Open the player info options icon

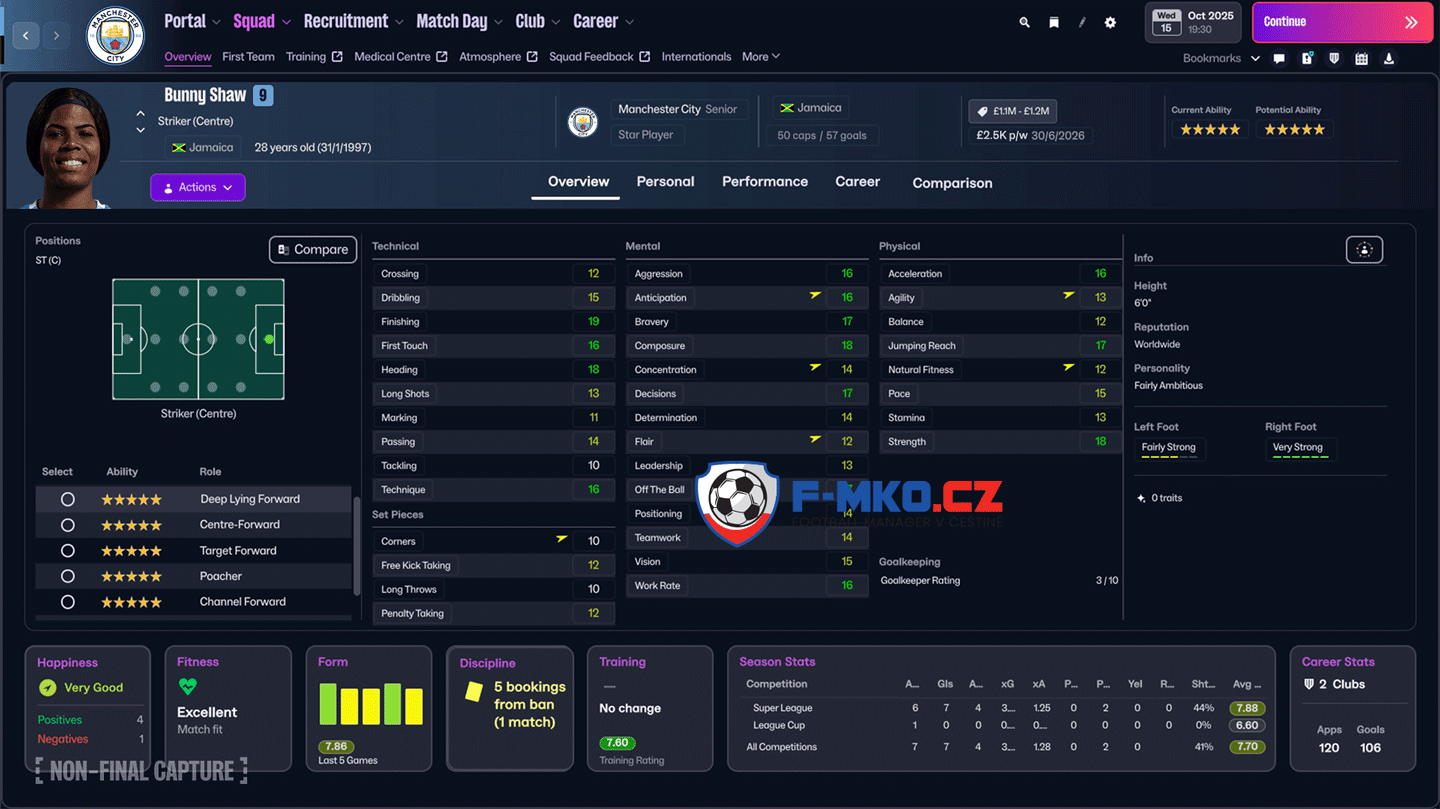pos(1365,250)
